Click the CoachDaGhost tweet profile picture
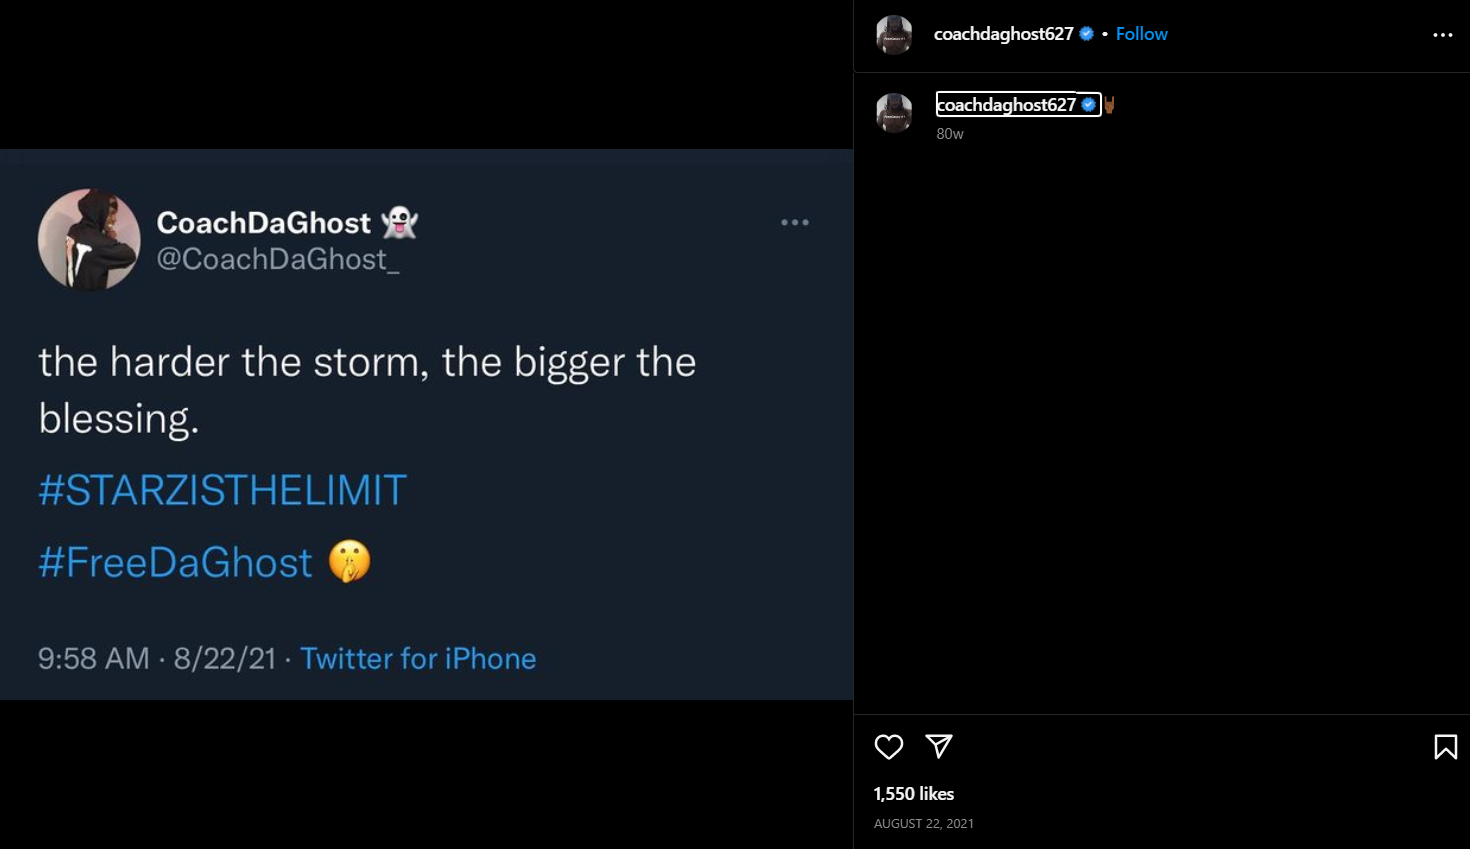Image resolution: width=1470 pixels, height=849 pixels. click(x=89, y=240)
